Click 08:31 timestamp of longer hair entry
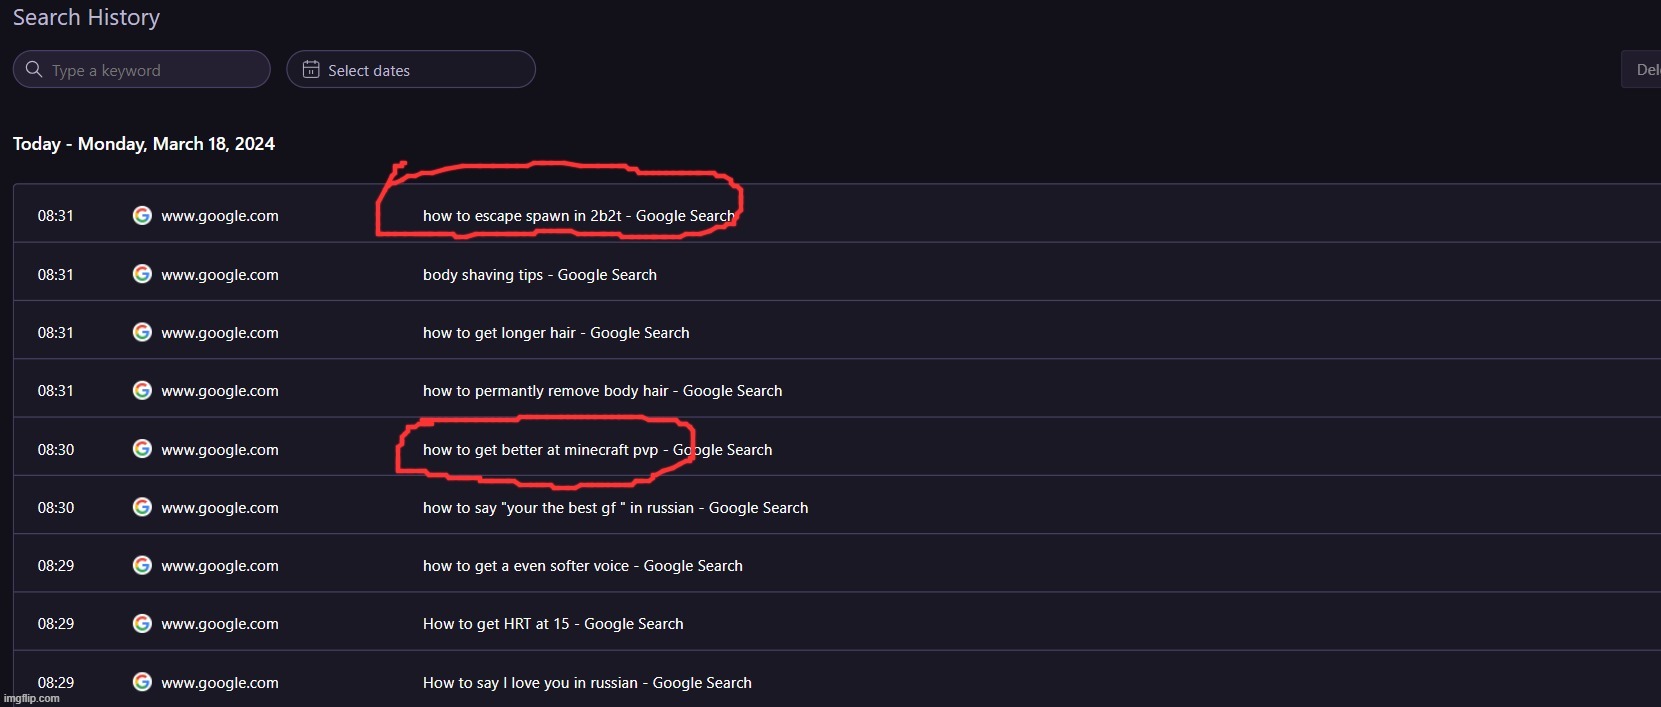The height and width of the screenshot is (707, 1661). 56,332
